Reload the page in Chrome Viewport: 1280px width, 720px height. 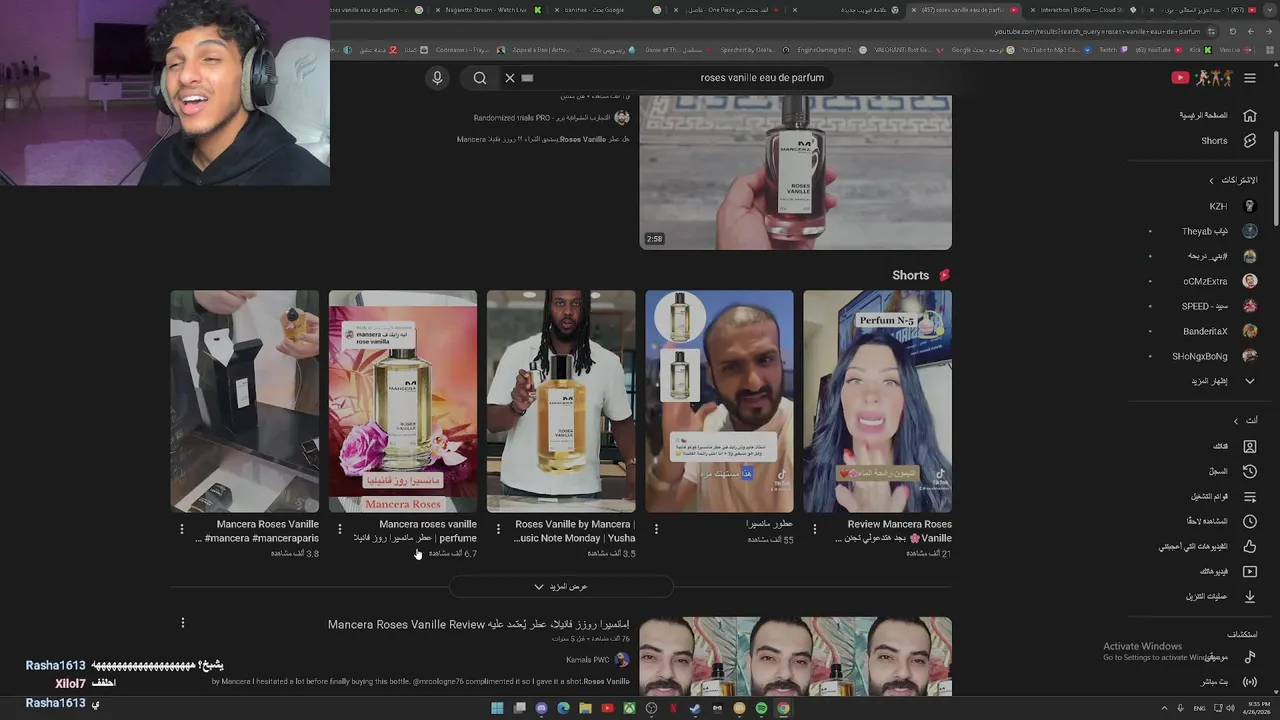[x=1232, y=31]
